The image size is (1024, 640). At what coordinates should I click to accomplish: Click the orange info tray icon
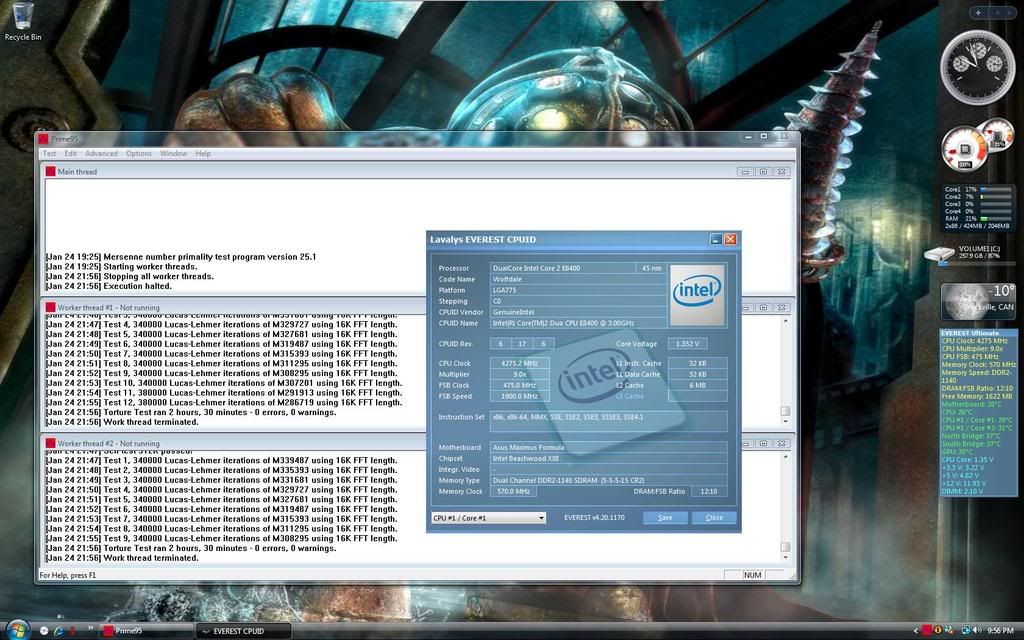pyautogui.click(x=938, y=630)
